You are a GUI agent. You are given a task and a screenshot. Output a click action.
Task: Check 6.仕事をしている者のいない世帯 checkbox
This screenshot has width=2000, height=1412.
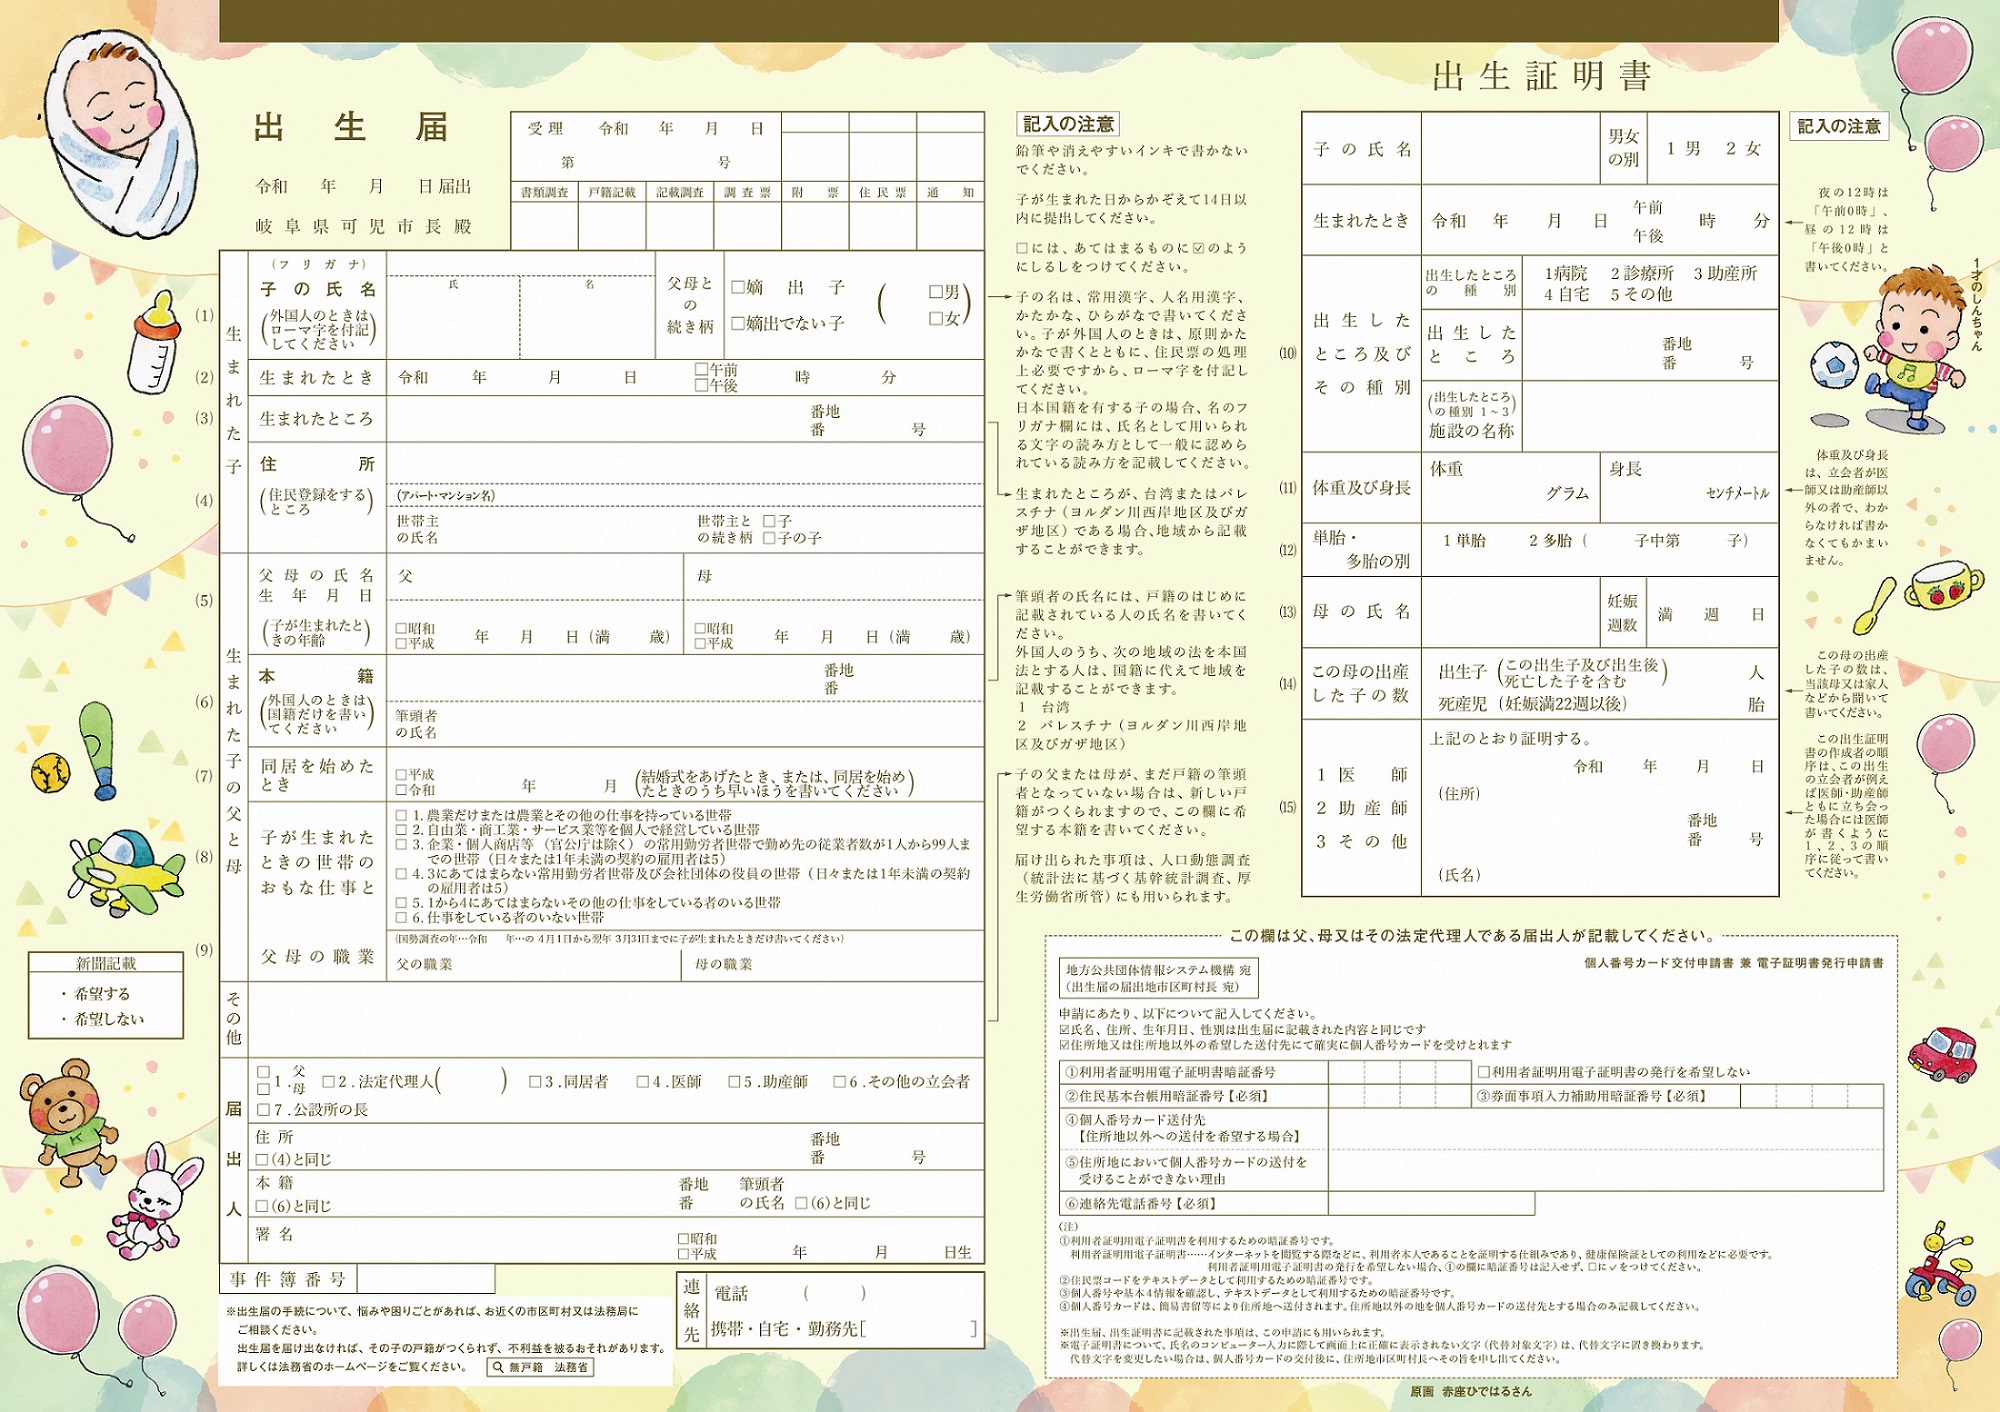[x=402, y=917]
